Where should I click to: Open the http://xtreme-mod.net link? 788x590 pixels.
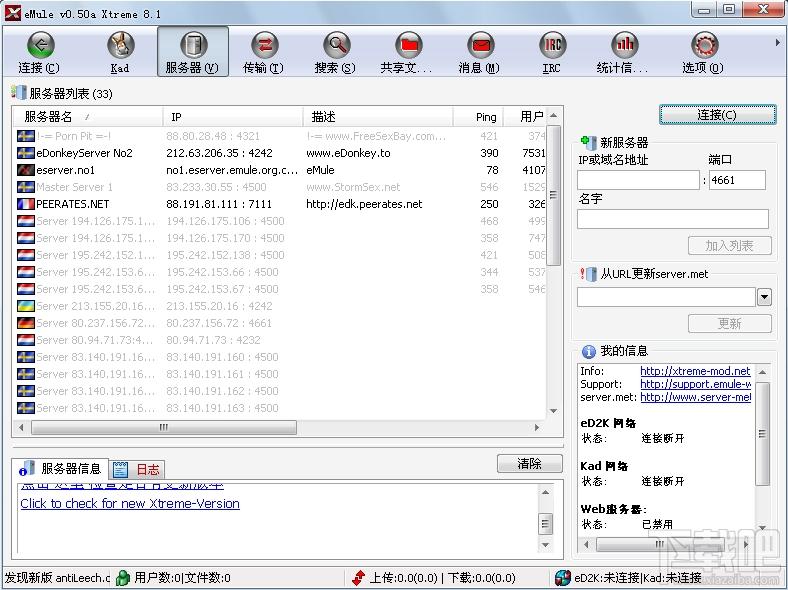click(x=695, y=371)
